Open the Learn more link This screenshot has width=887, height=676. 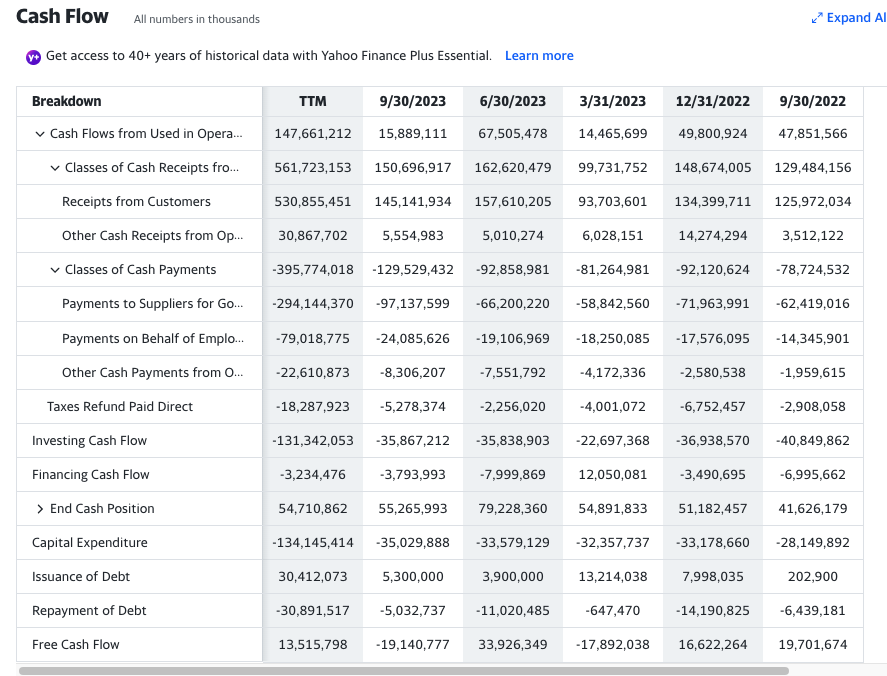pyautogui.click(x=539, y=56)
